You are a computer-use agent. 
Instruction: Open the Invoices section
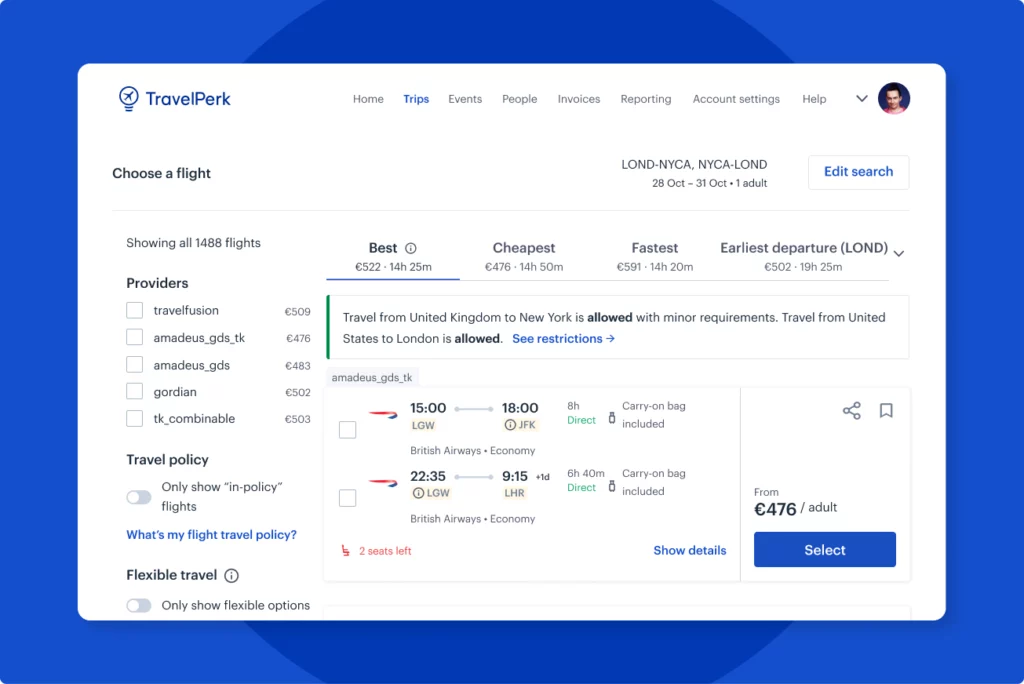pyautogui.click(x=578, y=99)
